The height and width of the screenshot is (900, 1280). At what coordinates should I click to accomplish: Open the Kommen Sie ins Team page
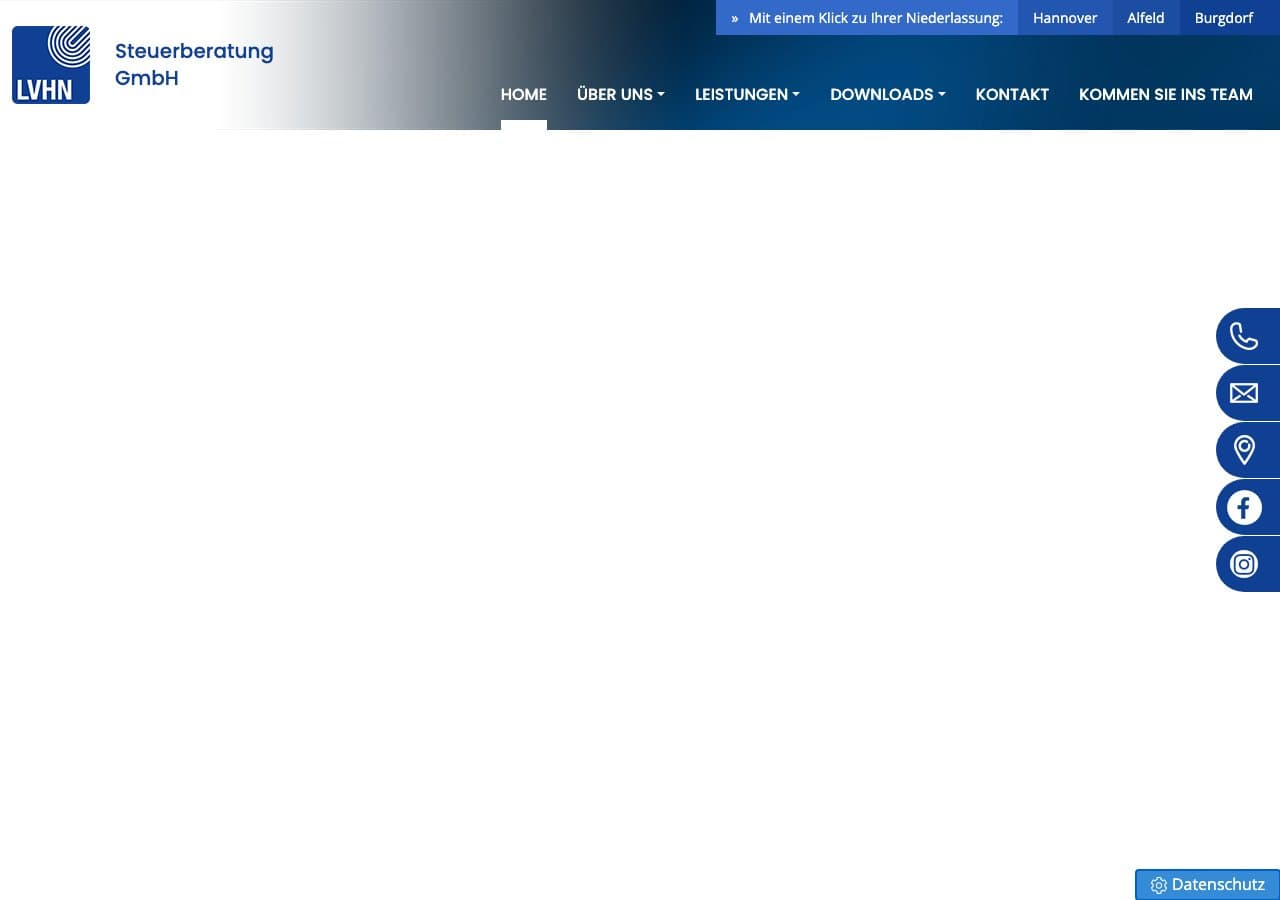[1165, 94]
